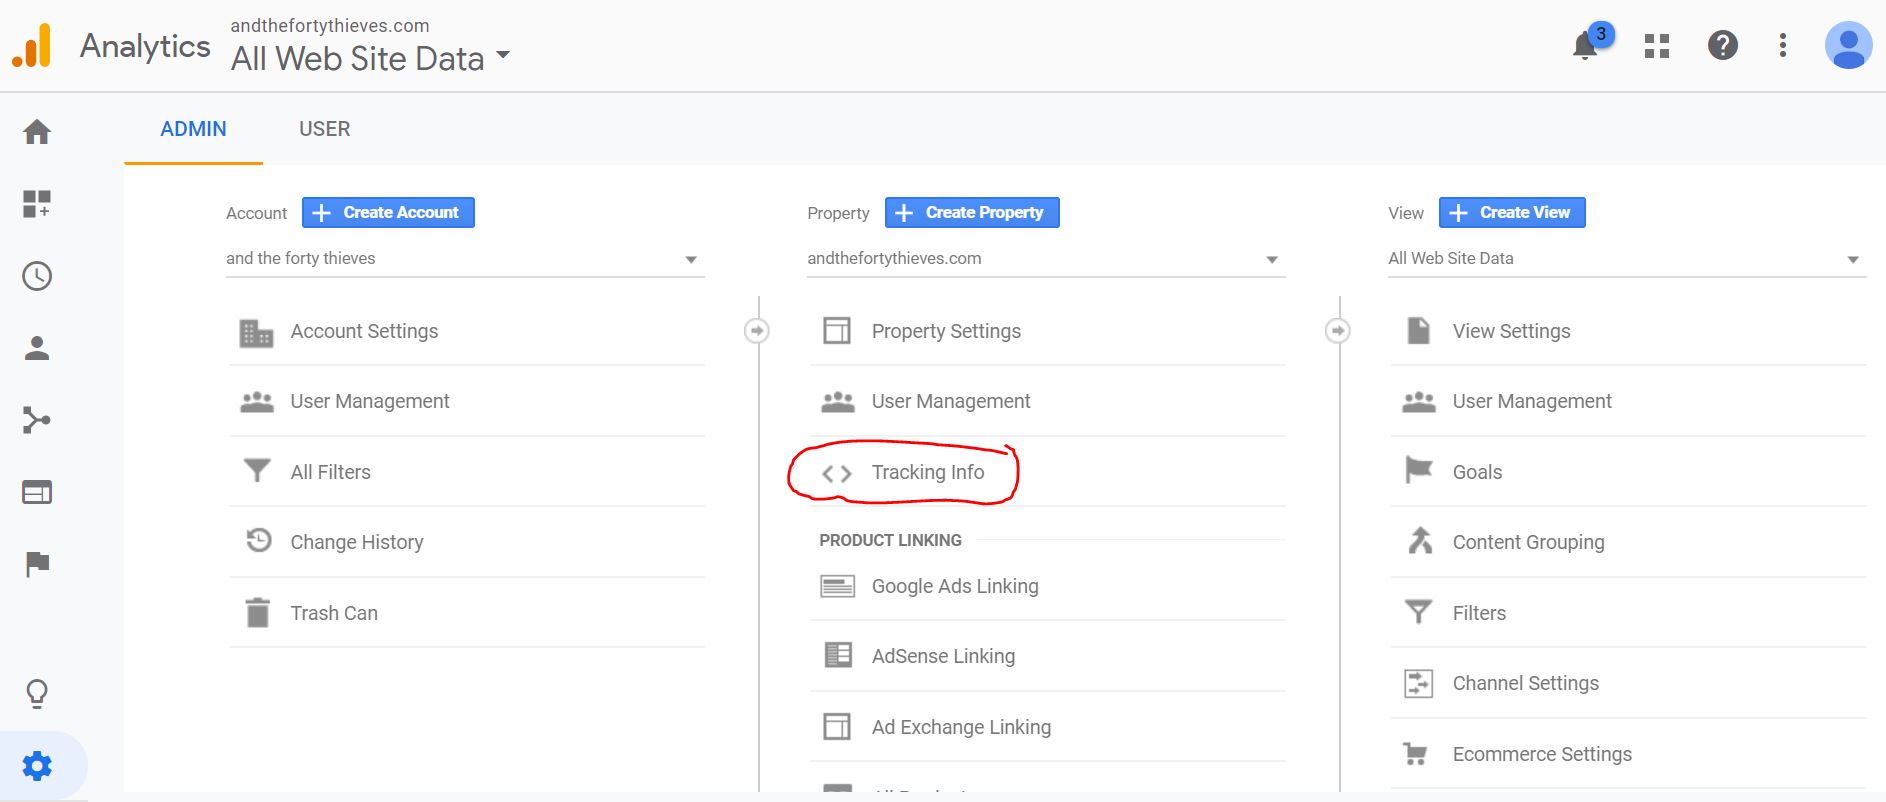Open the All Web Site Data header dropdown

(x=371, y=58)
